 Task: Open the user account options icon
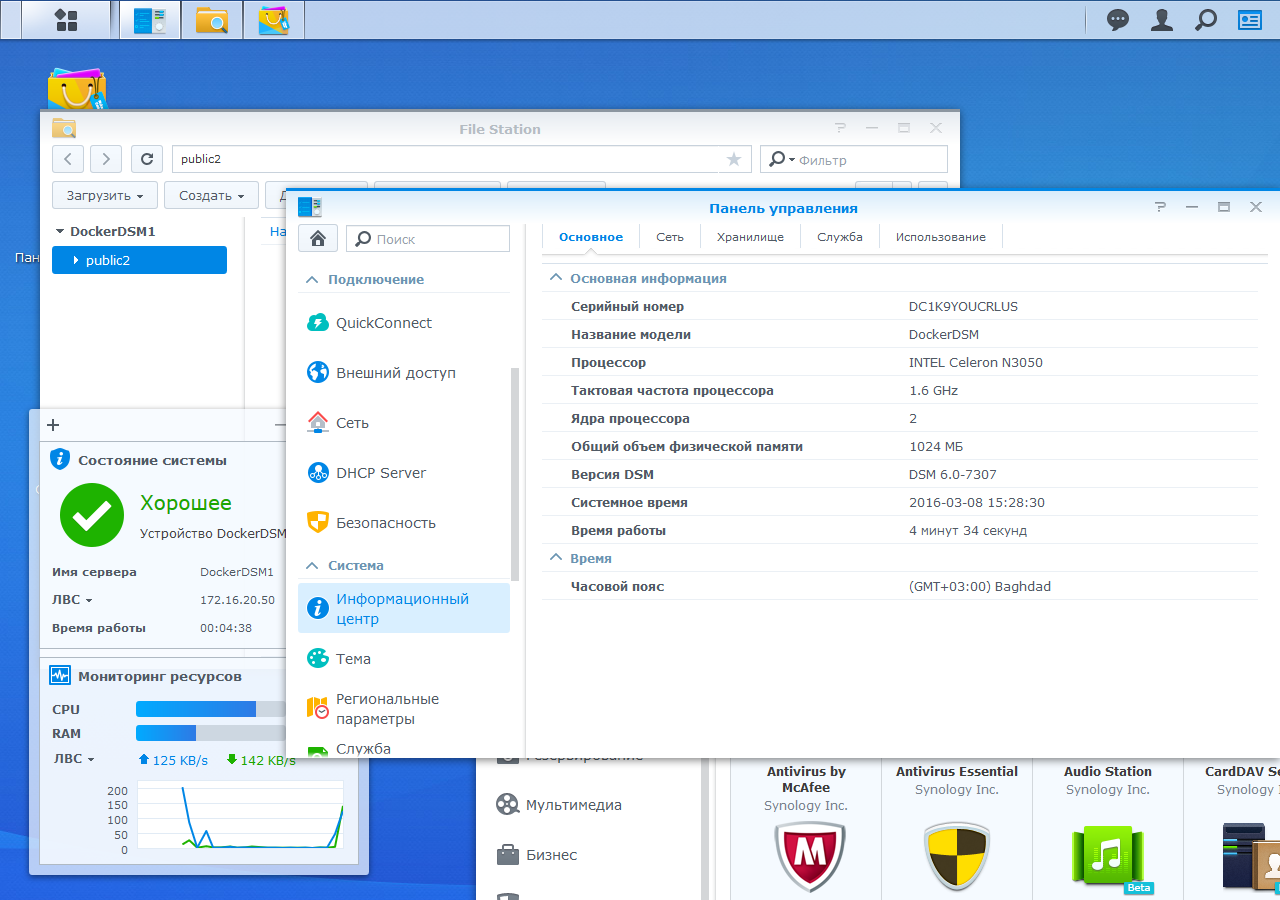tap(1161, 19)
